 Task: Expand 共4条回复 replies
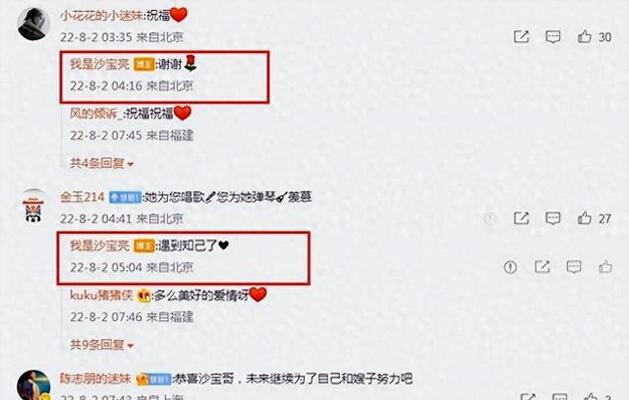pyautogui.click(x=101, y=163)
